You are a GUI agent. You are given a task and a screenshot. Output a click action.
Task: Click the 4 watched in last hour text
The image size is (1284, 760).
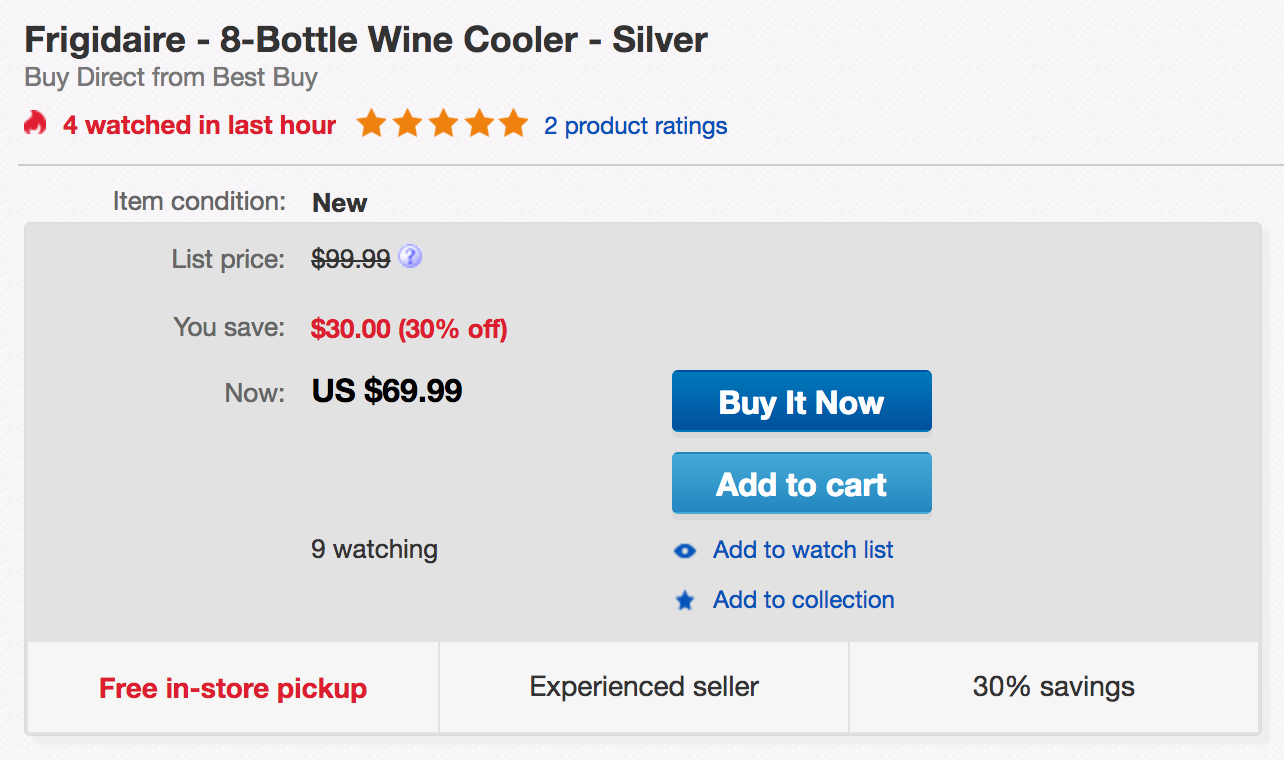(x=199, y=125)
